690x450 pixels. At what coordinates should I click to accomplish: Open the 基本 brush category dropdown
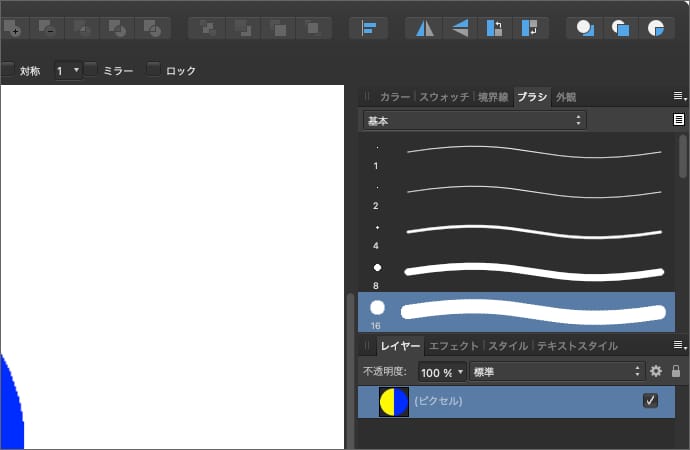pyautogui.click(x=474, y=120)
